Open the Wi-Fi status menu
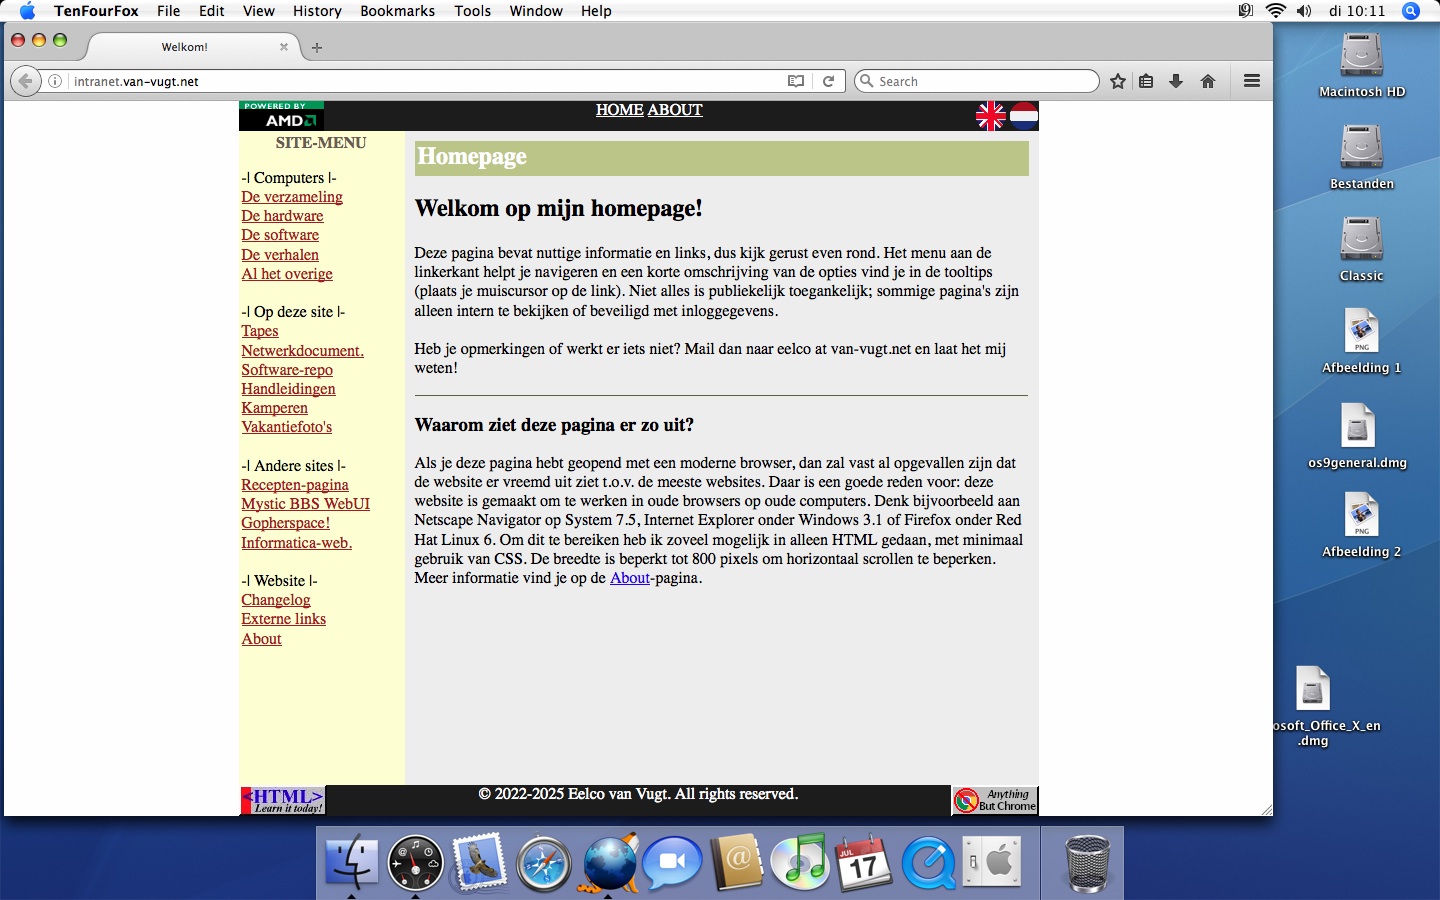Screen dimensions: 1440x900 coord(1275,11)
